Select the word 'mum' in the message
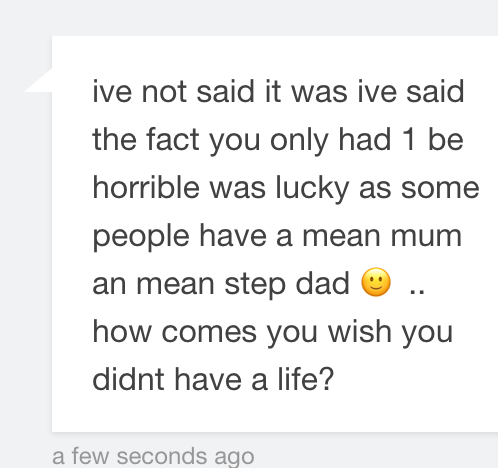 [426, 236]
